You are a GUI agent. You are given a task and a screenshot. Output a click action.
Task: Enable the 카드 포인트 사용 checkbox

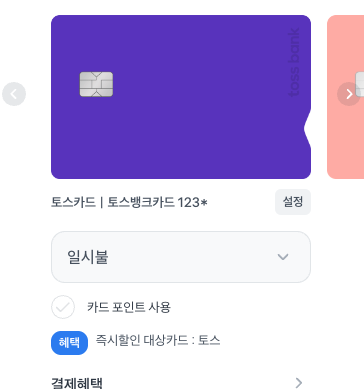[63, 307]
